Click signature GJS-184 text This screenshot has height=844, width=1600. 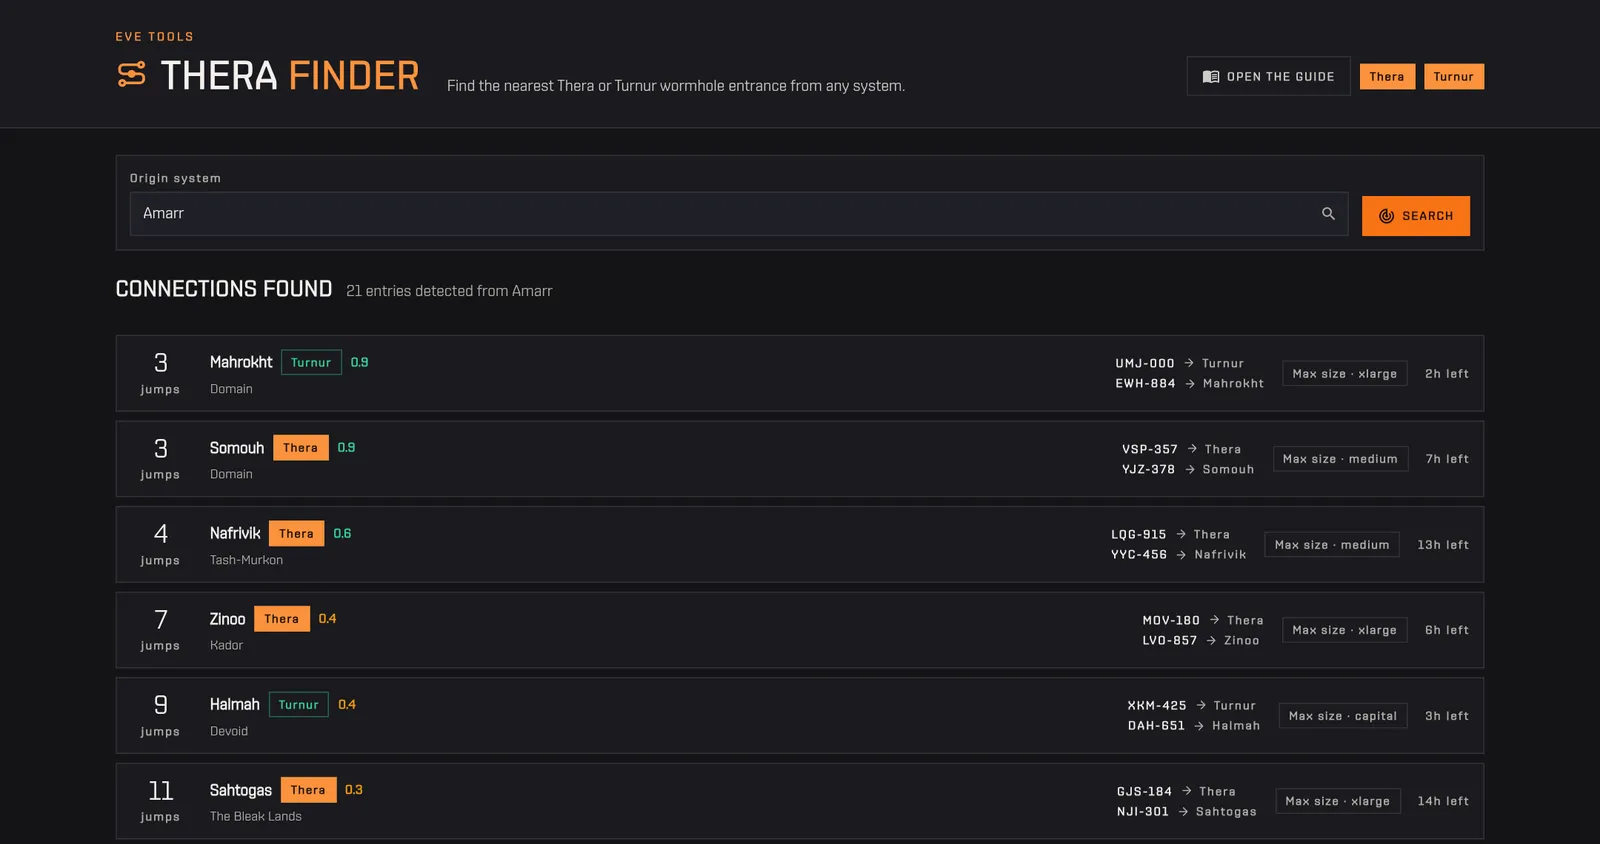click(1144, 792)
